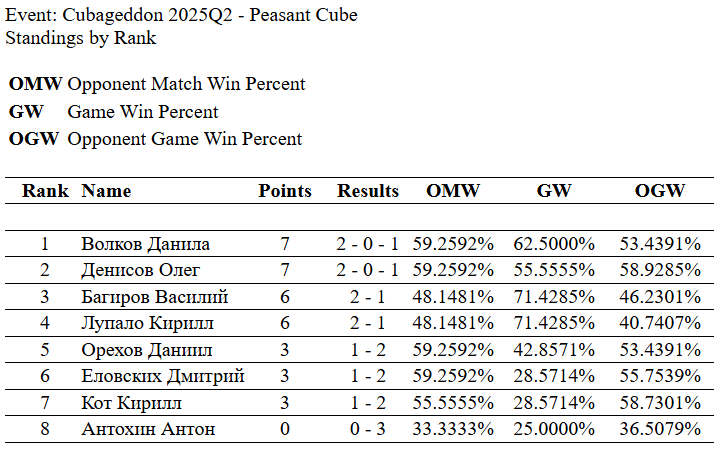Select player name Денисов Олег
The width and height of the screenshot is (714, 453).
(141, 270)
